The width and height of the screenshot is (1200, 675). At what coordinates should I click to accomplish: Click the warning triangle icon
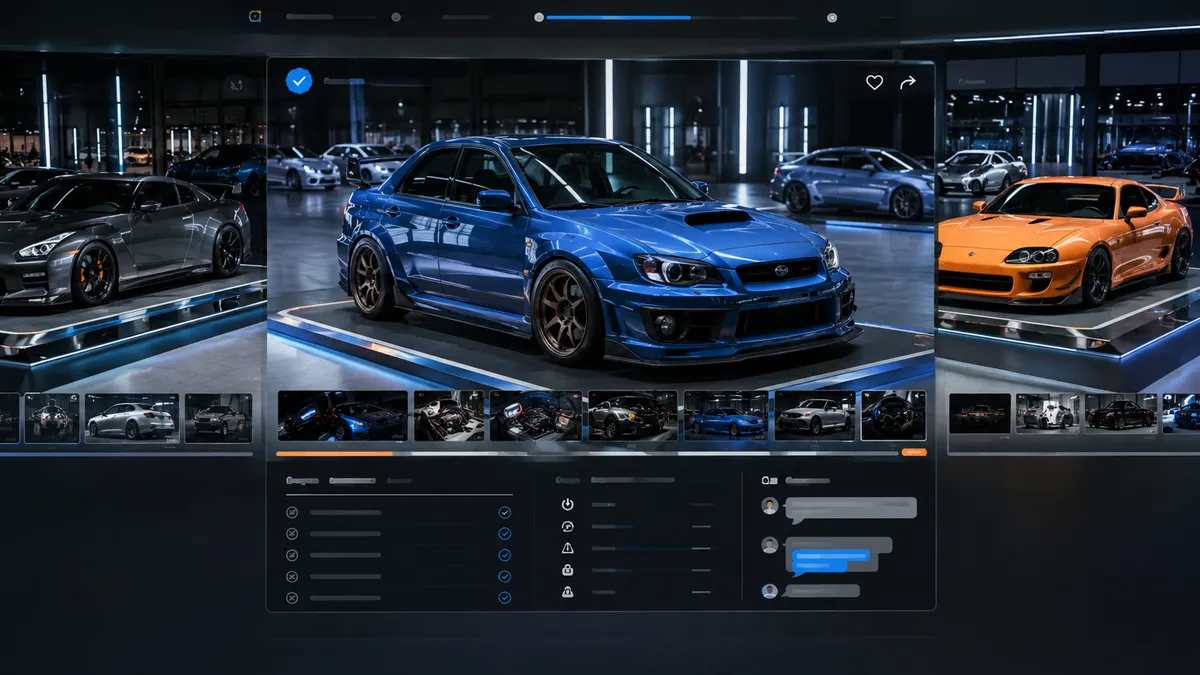pos(568,548)
